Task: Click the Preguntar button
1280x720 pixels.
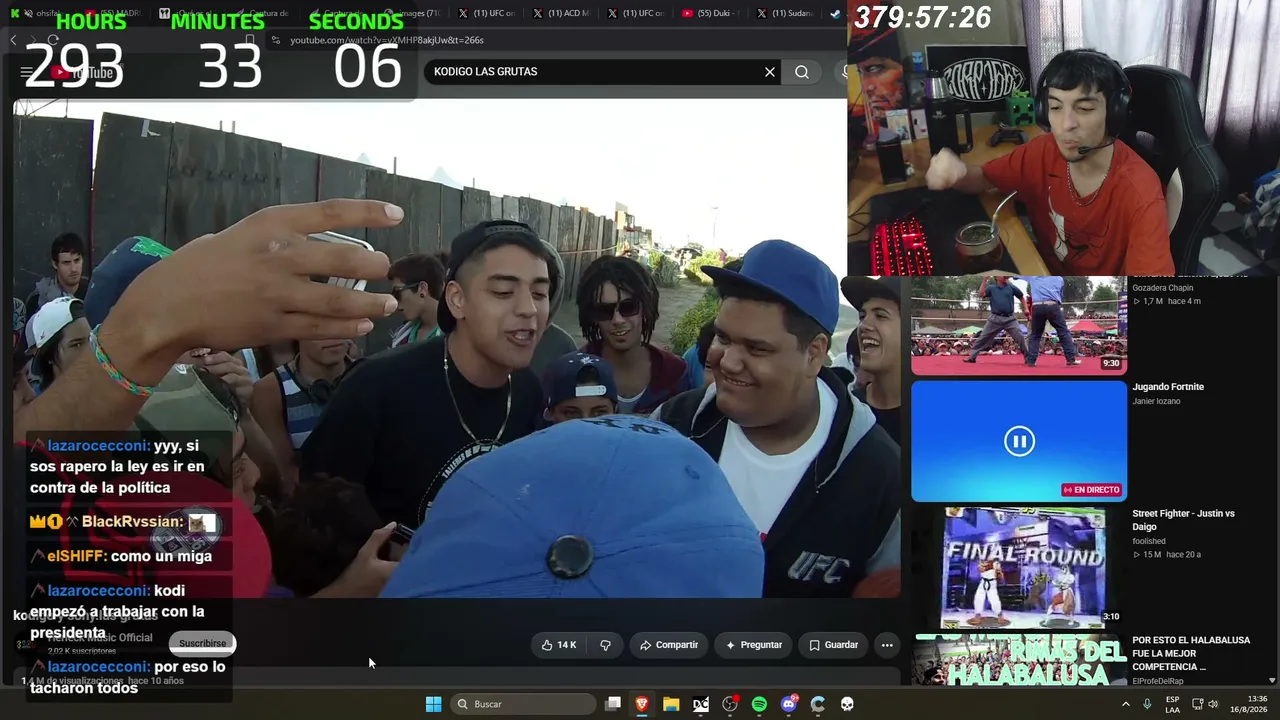Action: pyautogui.click(x=754, y=645)
